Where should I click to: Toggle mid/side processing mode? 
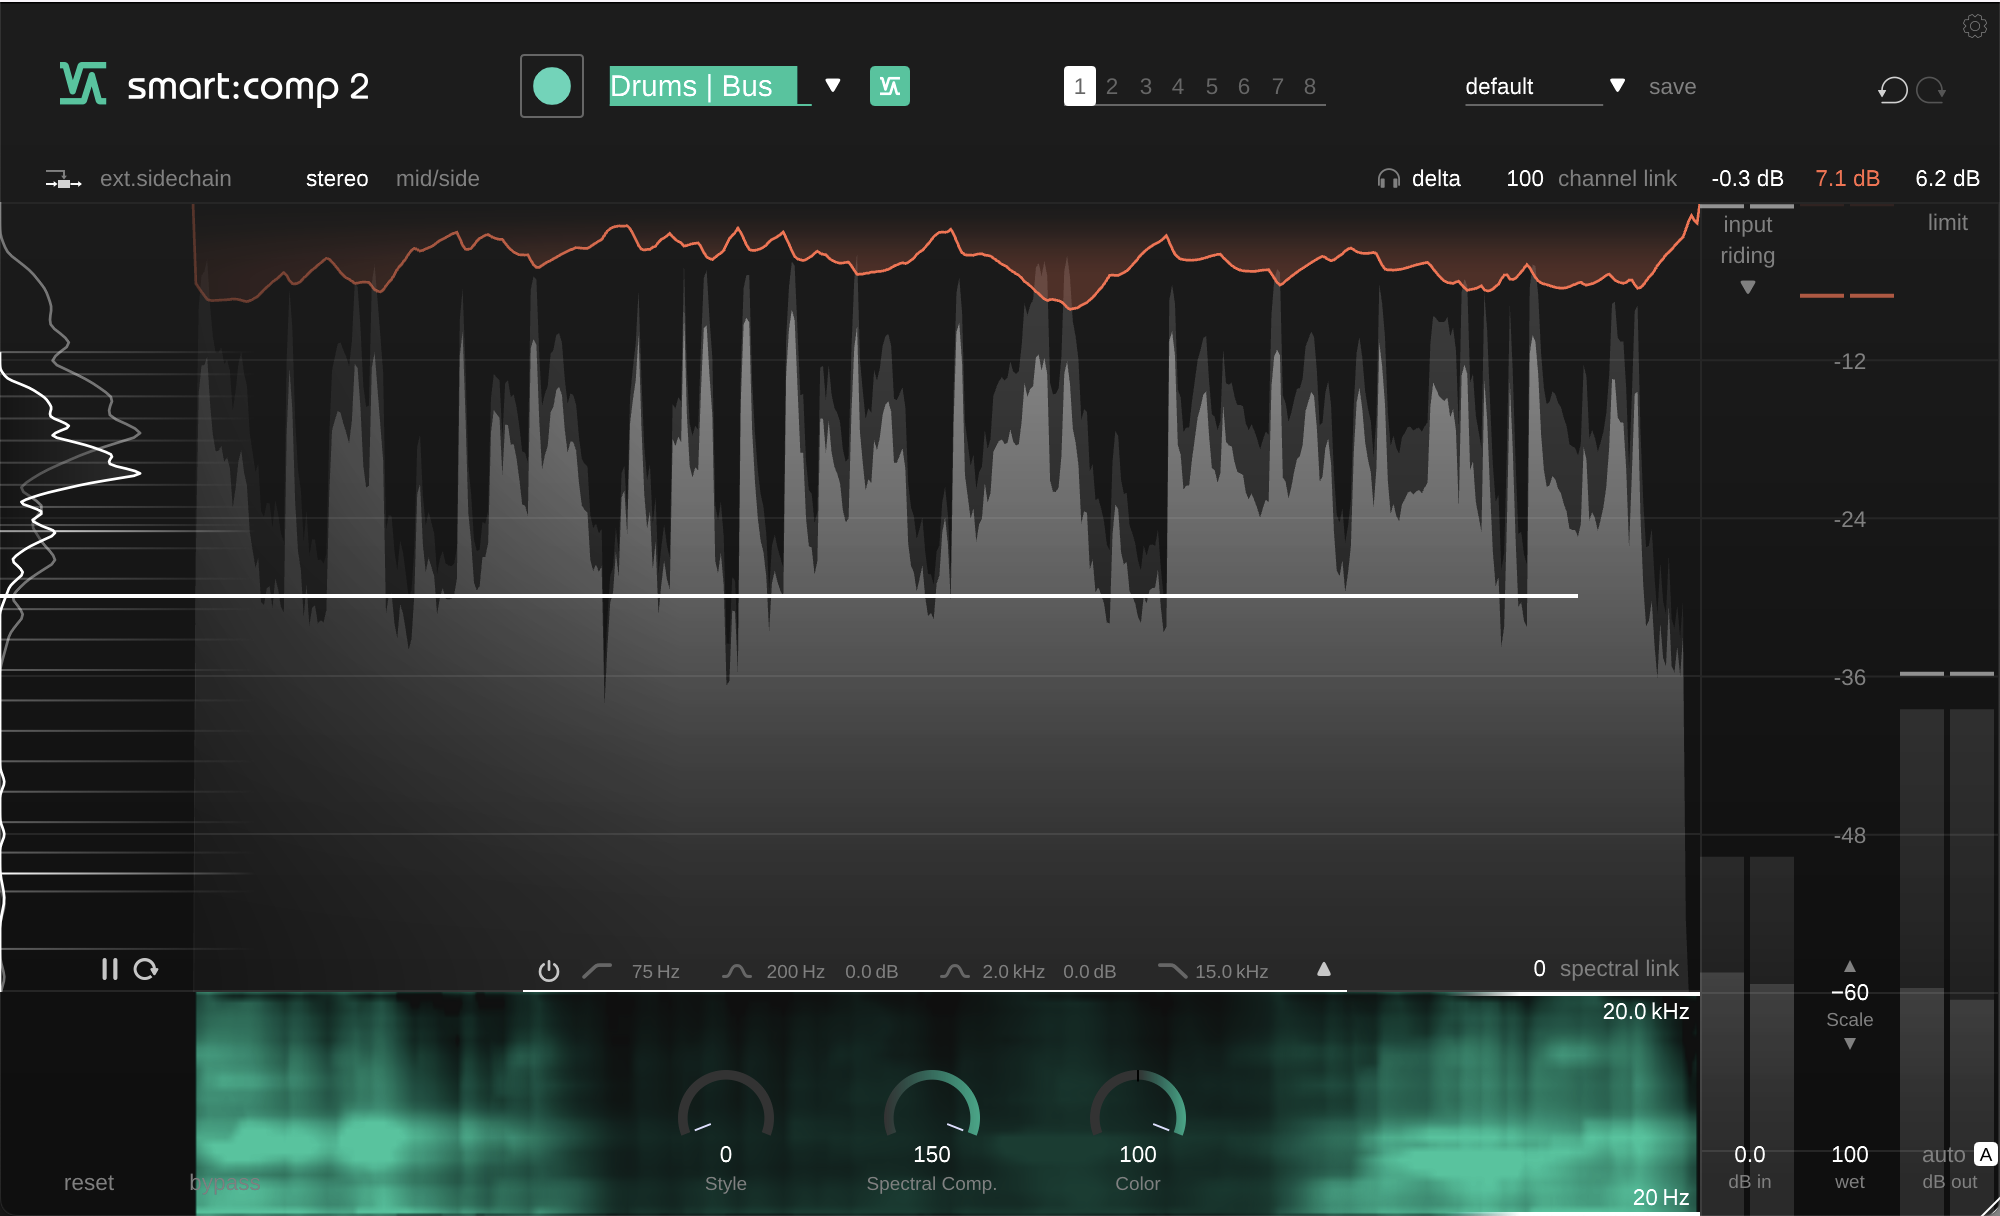tap(436, 179)
